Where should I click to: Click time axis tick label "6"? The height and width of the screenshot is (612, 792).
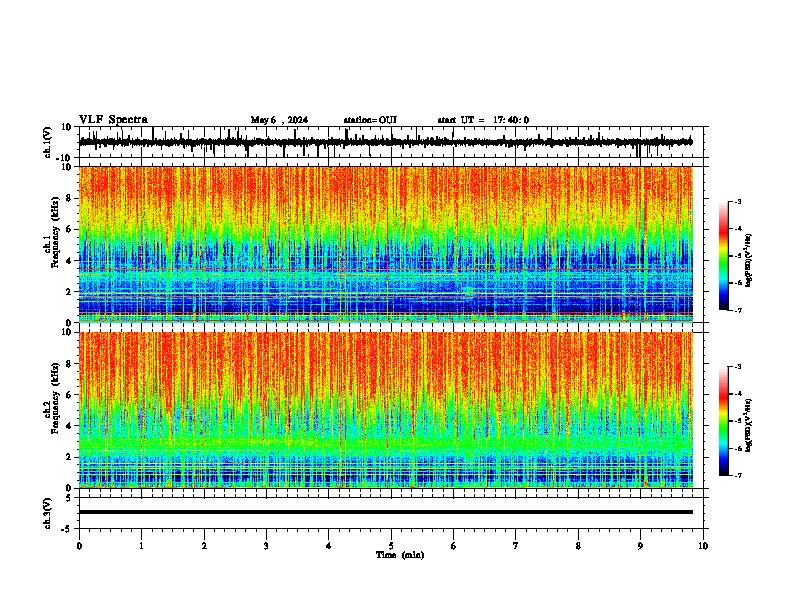[454, 546]
